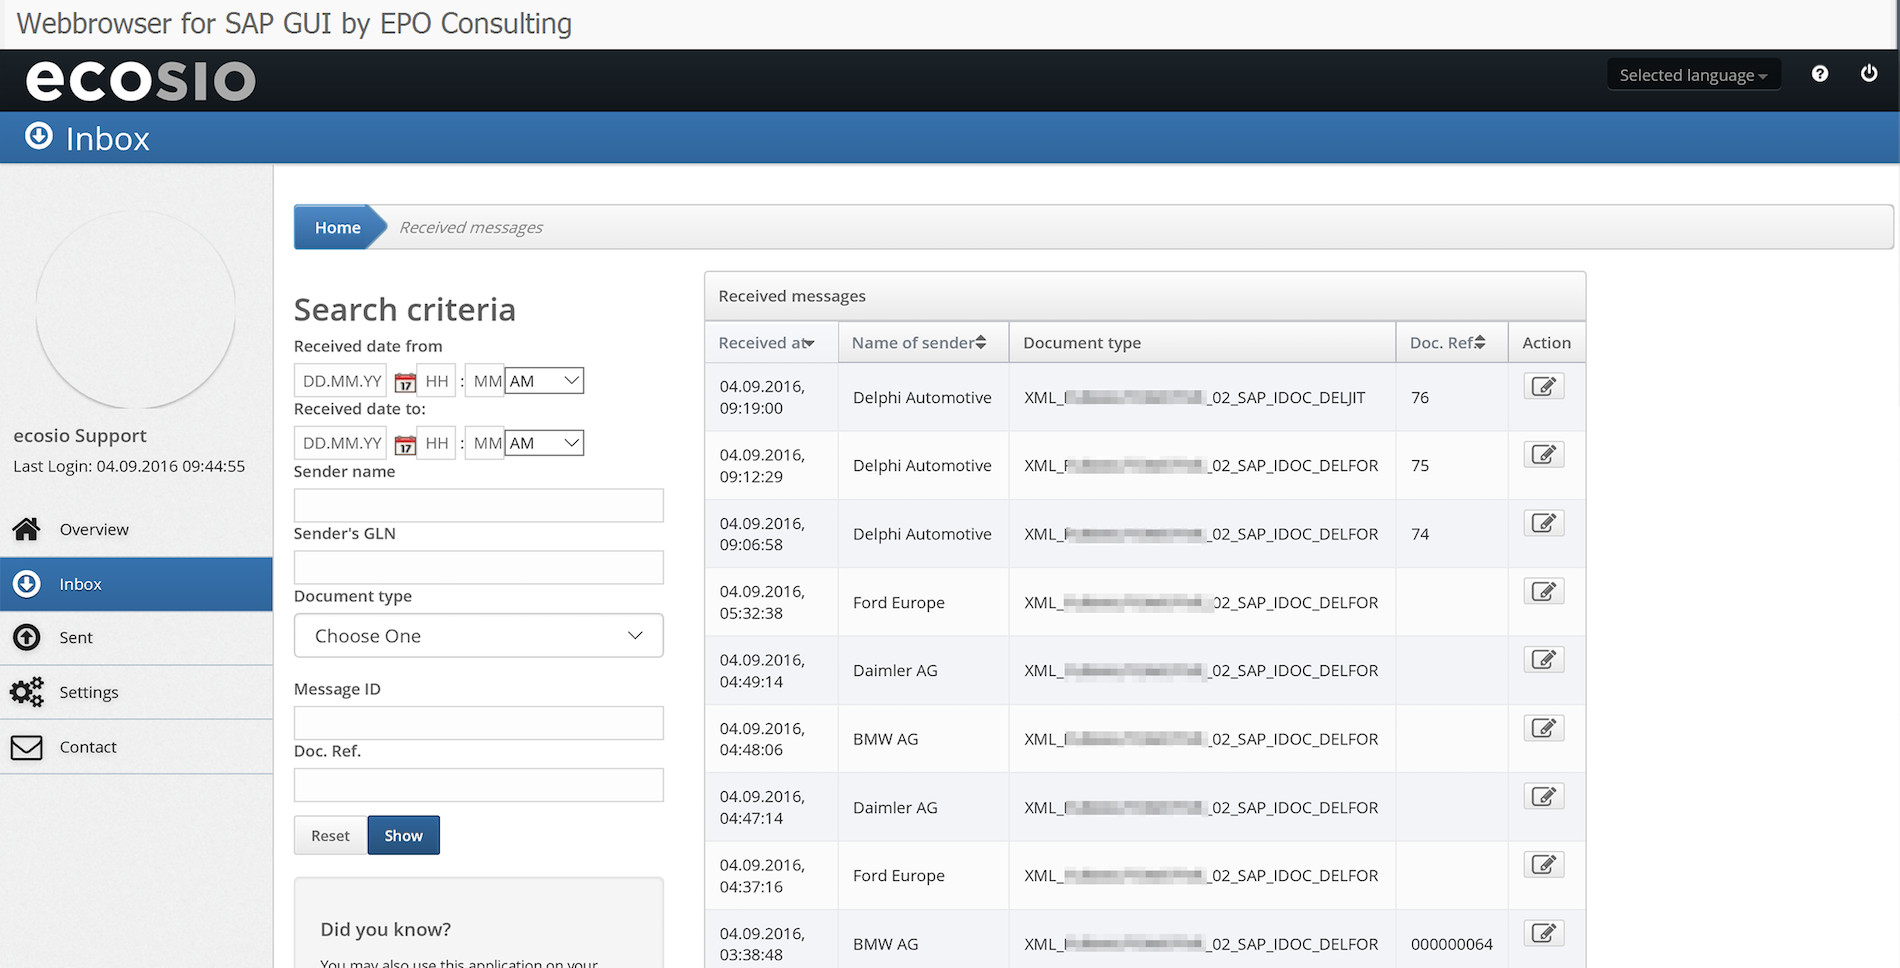Open AM/PM selector for Received date to
Viewport: 1900px width, 968px height.
coord(544,443)
